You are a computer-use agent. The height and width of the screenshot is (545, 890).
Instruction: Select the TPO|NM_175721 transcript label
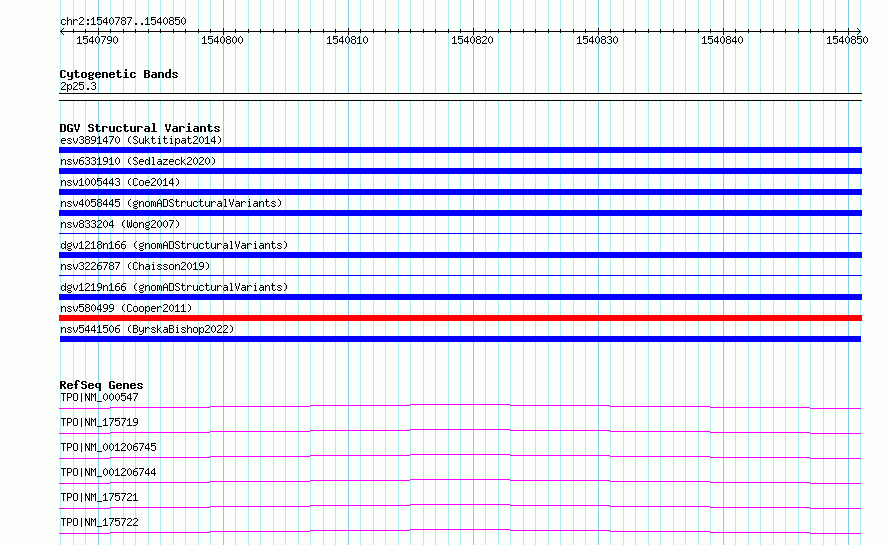(x=99, y=497)
